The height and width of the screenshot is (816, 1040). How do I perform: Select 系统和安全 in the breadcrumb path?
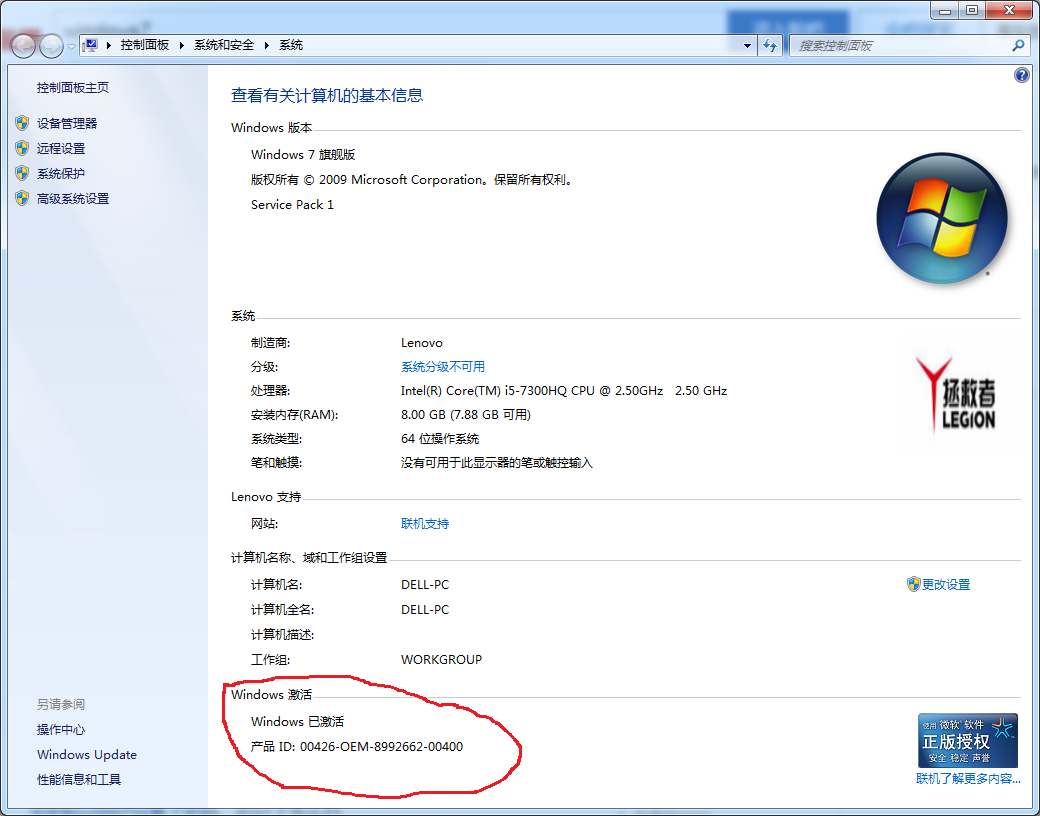[x=224, y=45]
